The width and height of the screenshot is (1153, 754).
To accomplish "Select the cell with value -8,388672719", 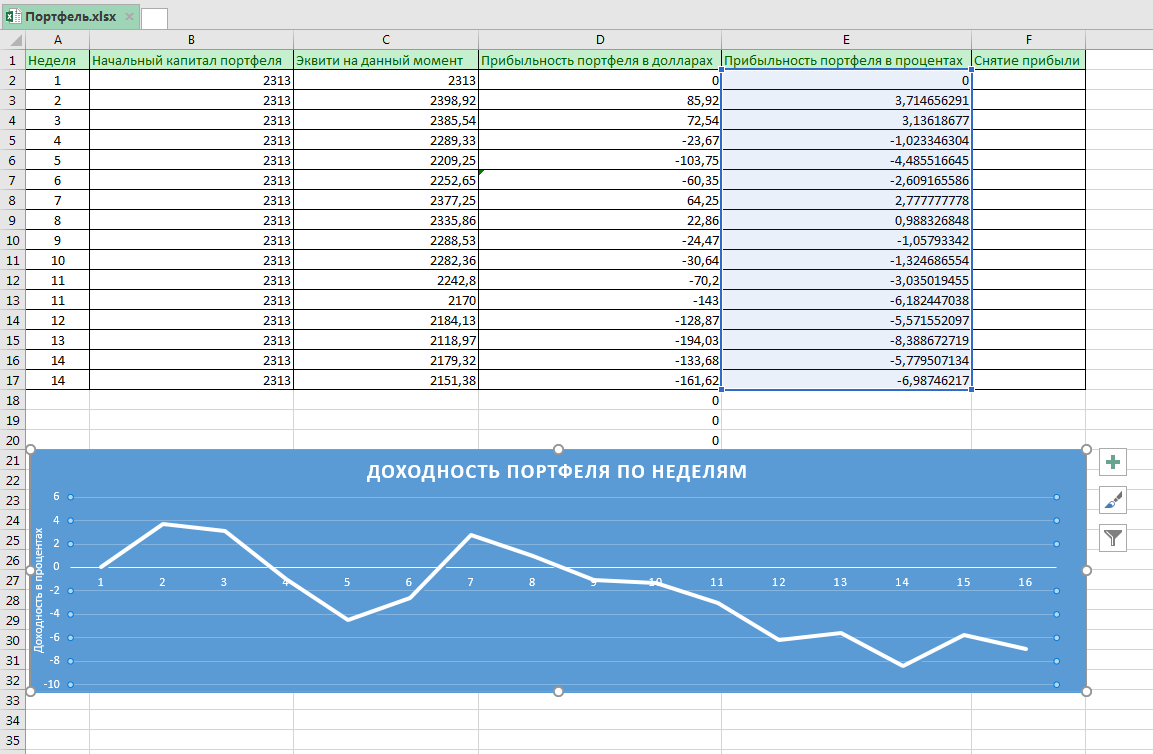I will [x=846, y=340].
